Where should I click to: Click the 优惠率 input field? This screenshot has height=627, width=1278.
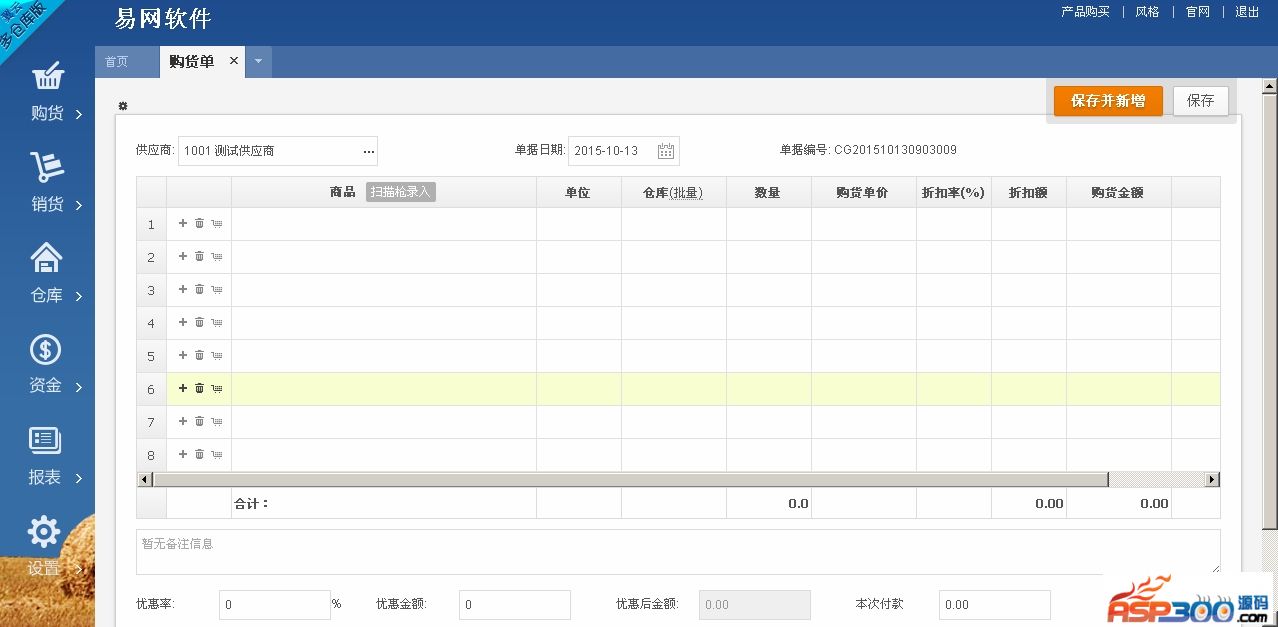pos(274,605)
